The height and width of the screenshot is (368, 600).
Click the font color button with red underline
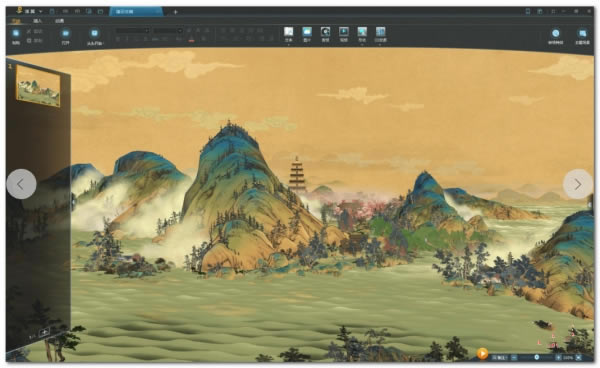(191, 39)
